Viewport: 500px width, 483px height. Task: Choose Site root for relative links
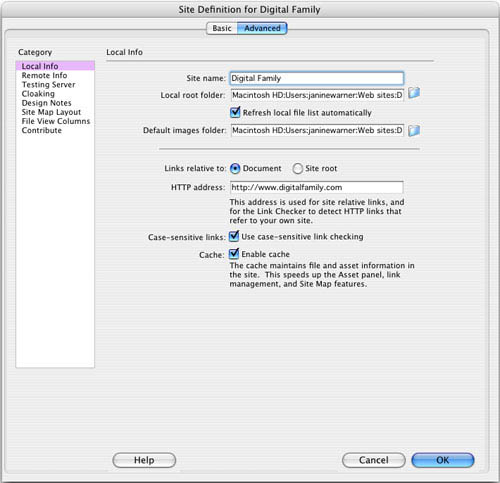pyautogui.click(x=297, y=169)
